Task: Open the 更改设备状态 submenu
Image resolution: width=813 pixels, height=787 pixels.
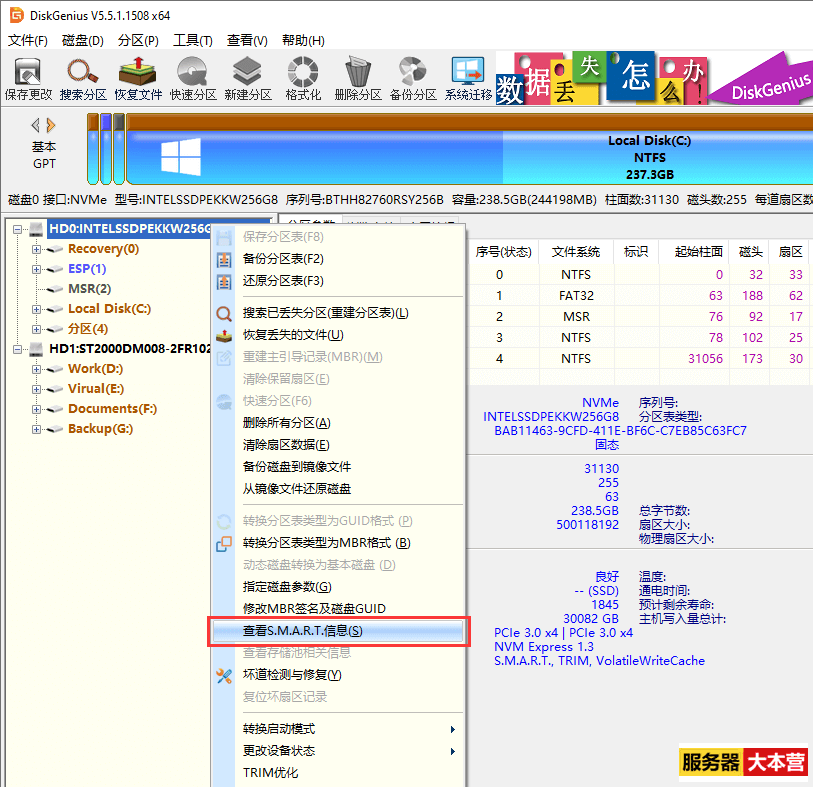Action: coord(340,751)
